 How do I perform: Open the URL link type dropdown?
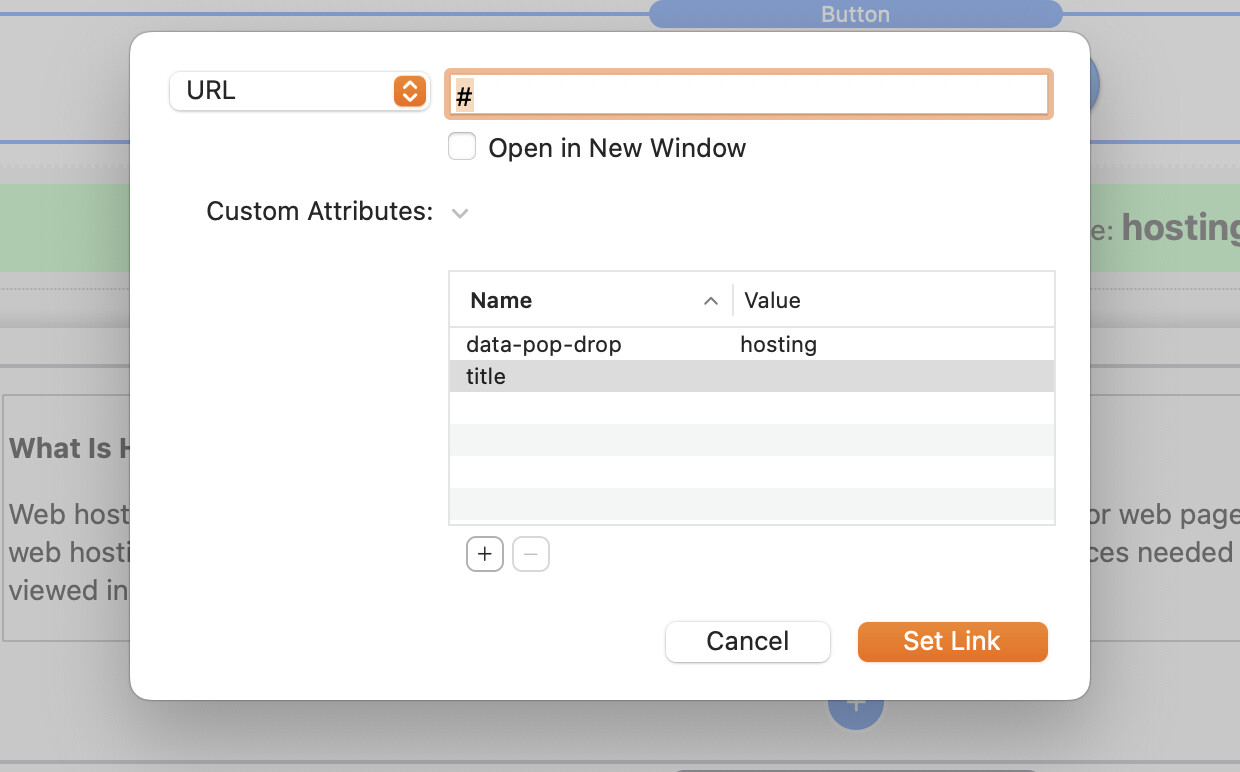(299, 91)
